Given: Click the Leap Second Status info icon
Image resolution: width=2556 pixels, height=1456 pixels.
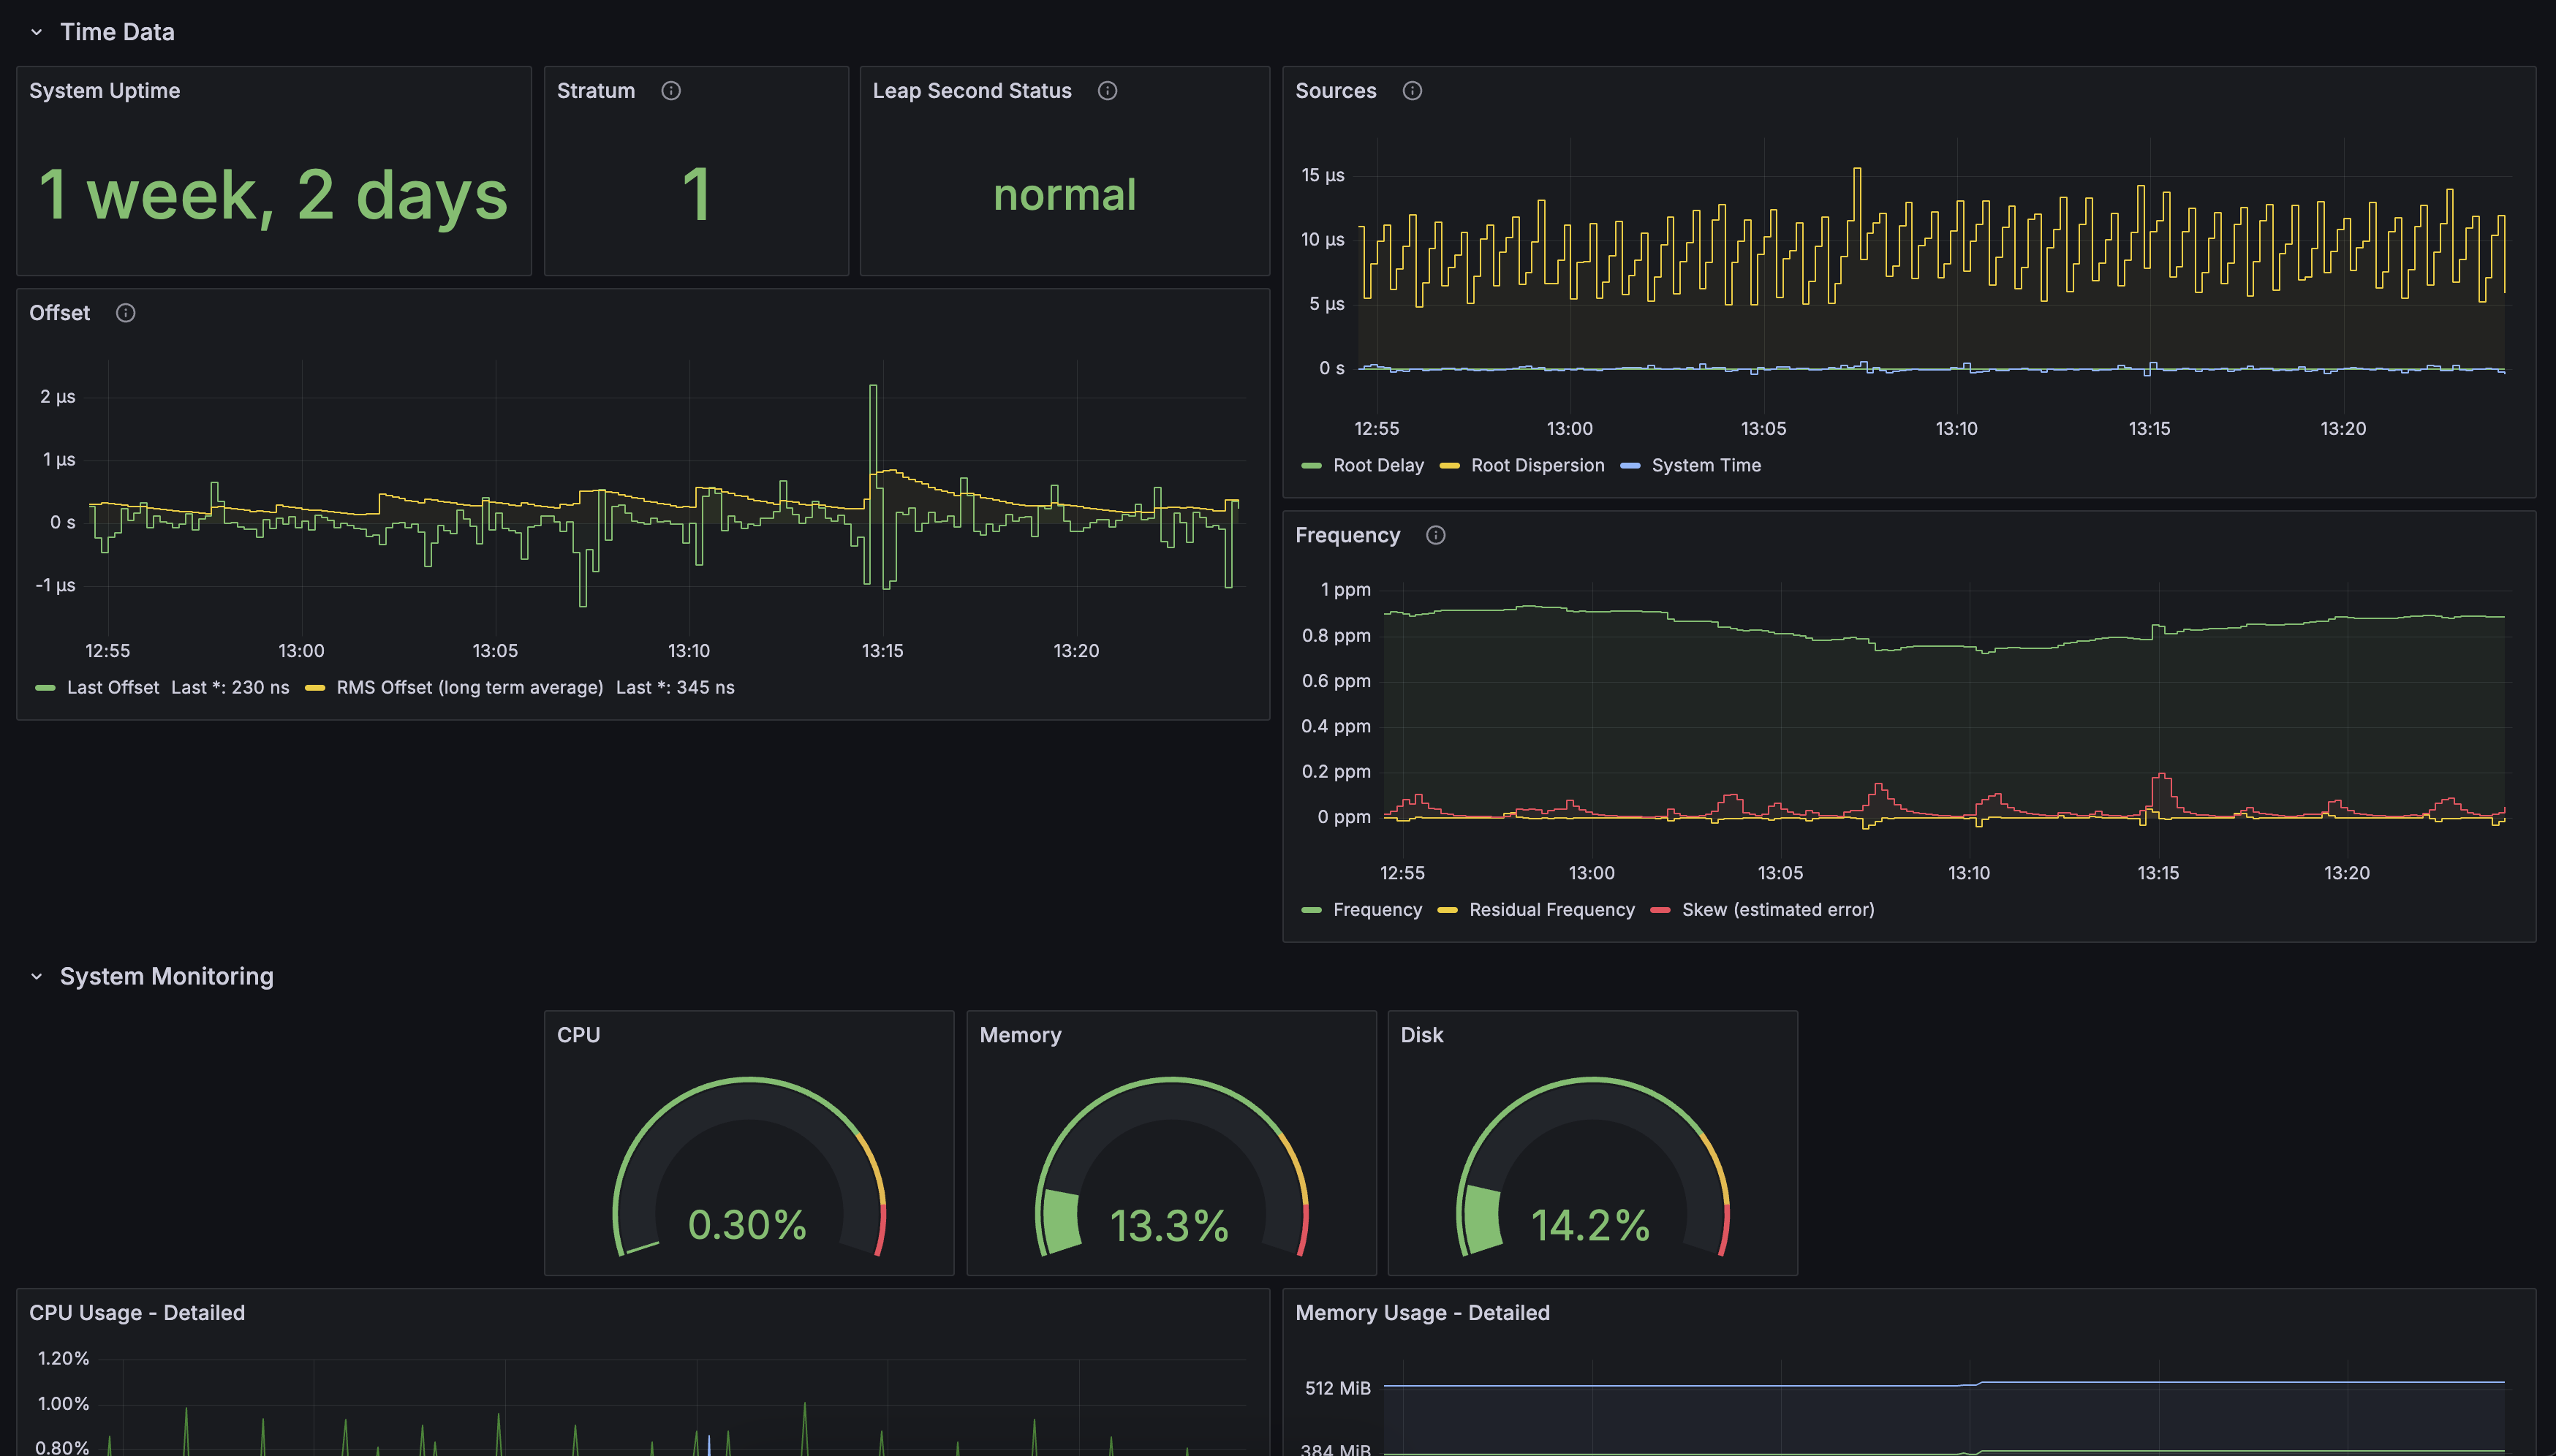Looking at the screenshot, I should 1107,91.
